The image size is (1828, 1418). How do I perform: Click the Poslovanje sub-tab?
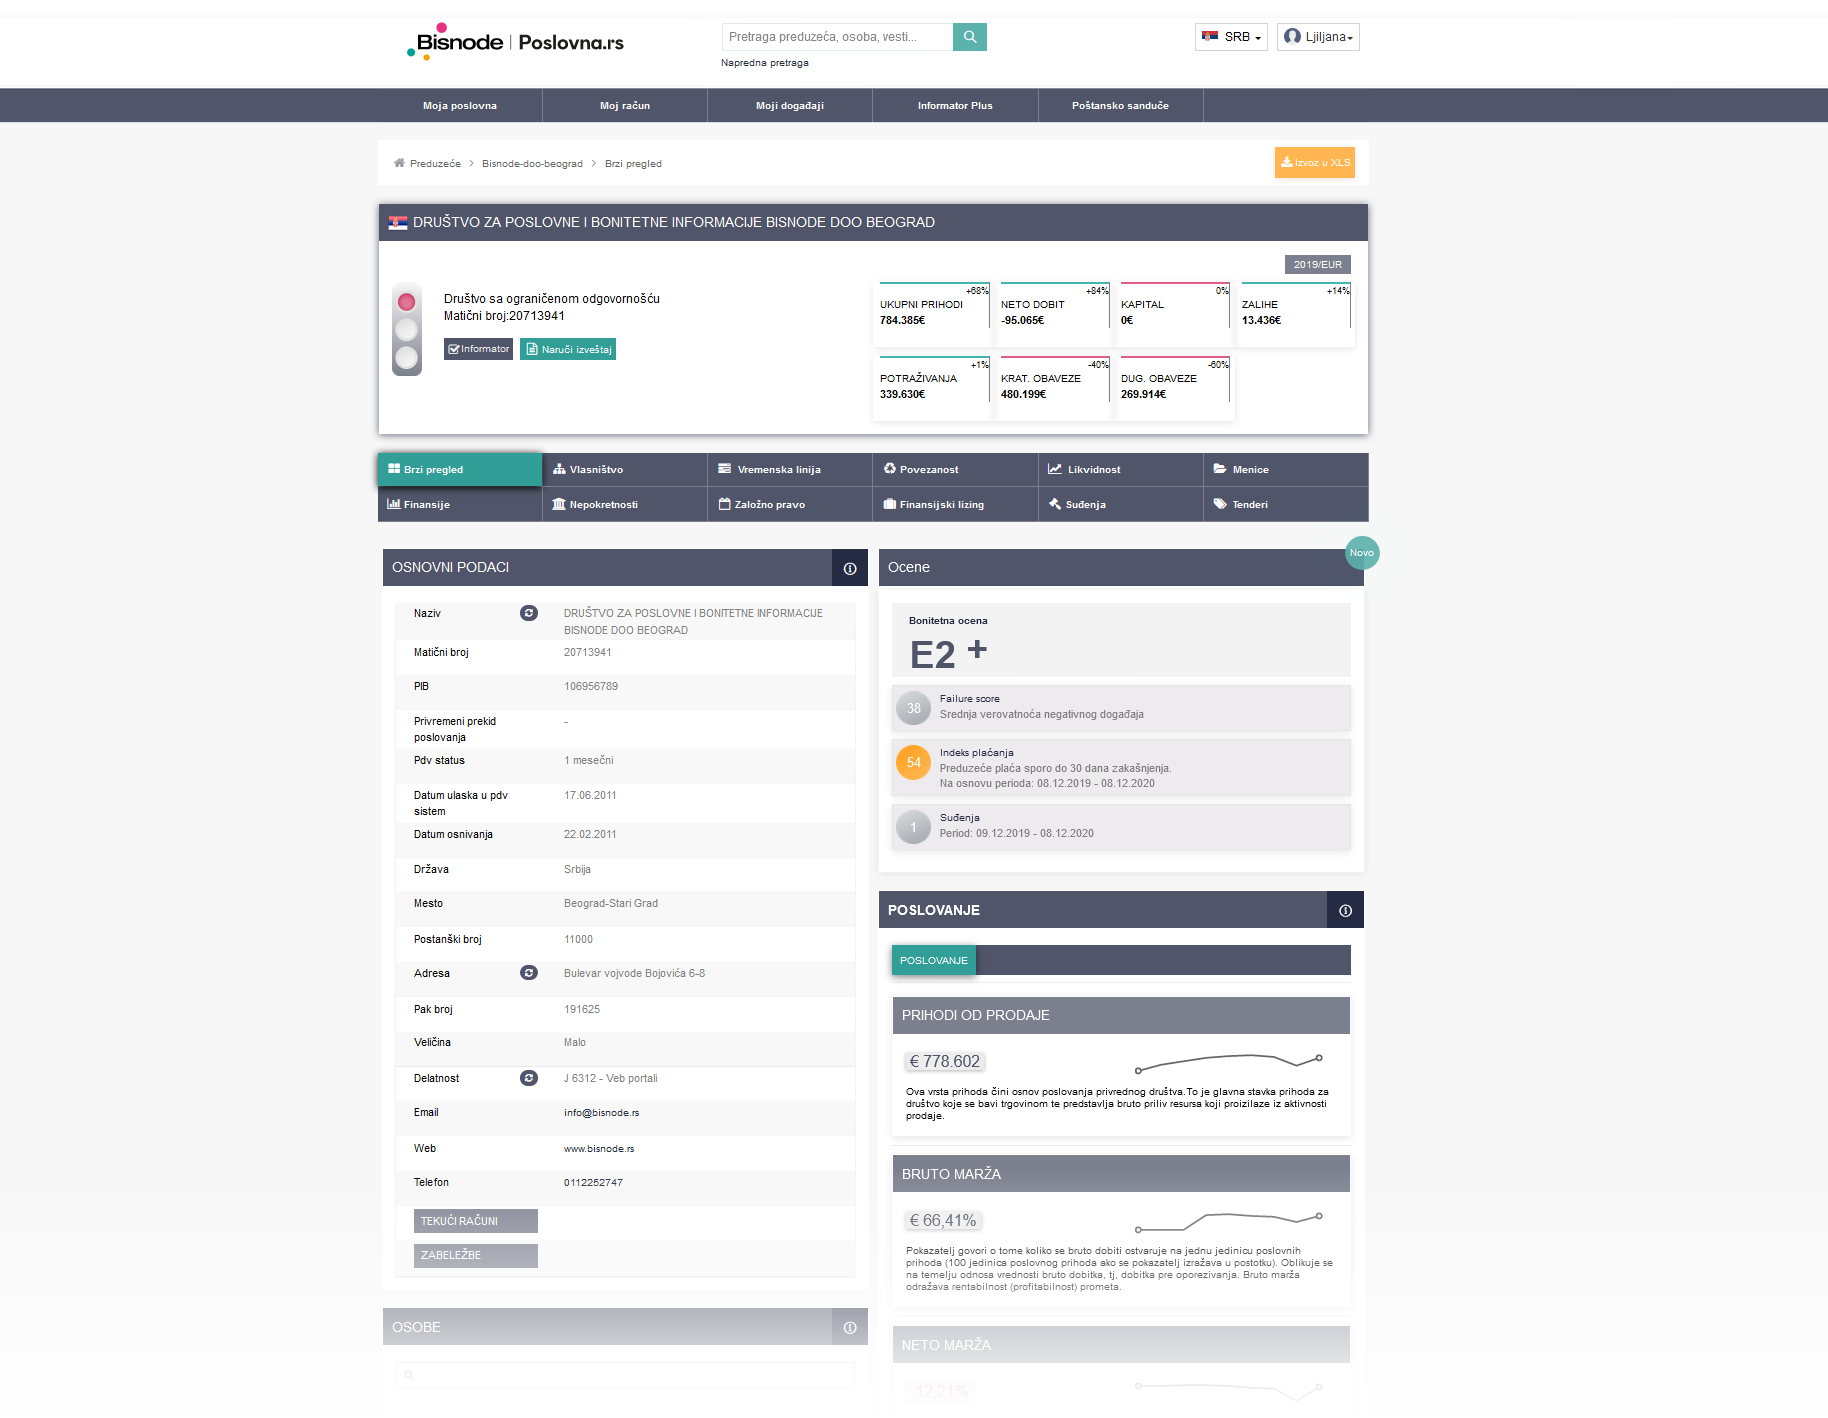[933, 960]
